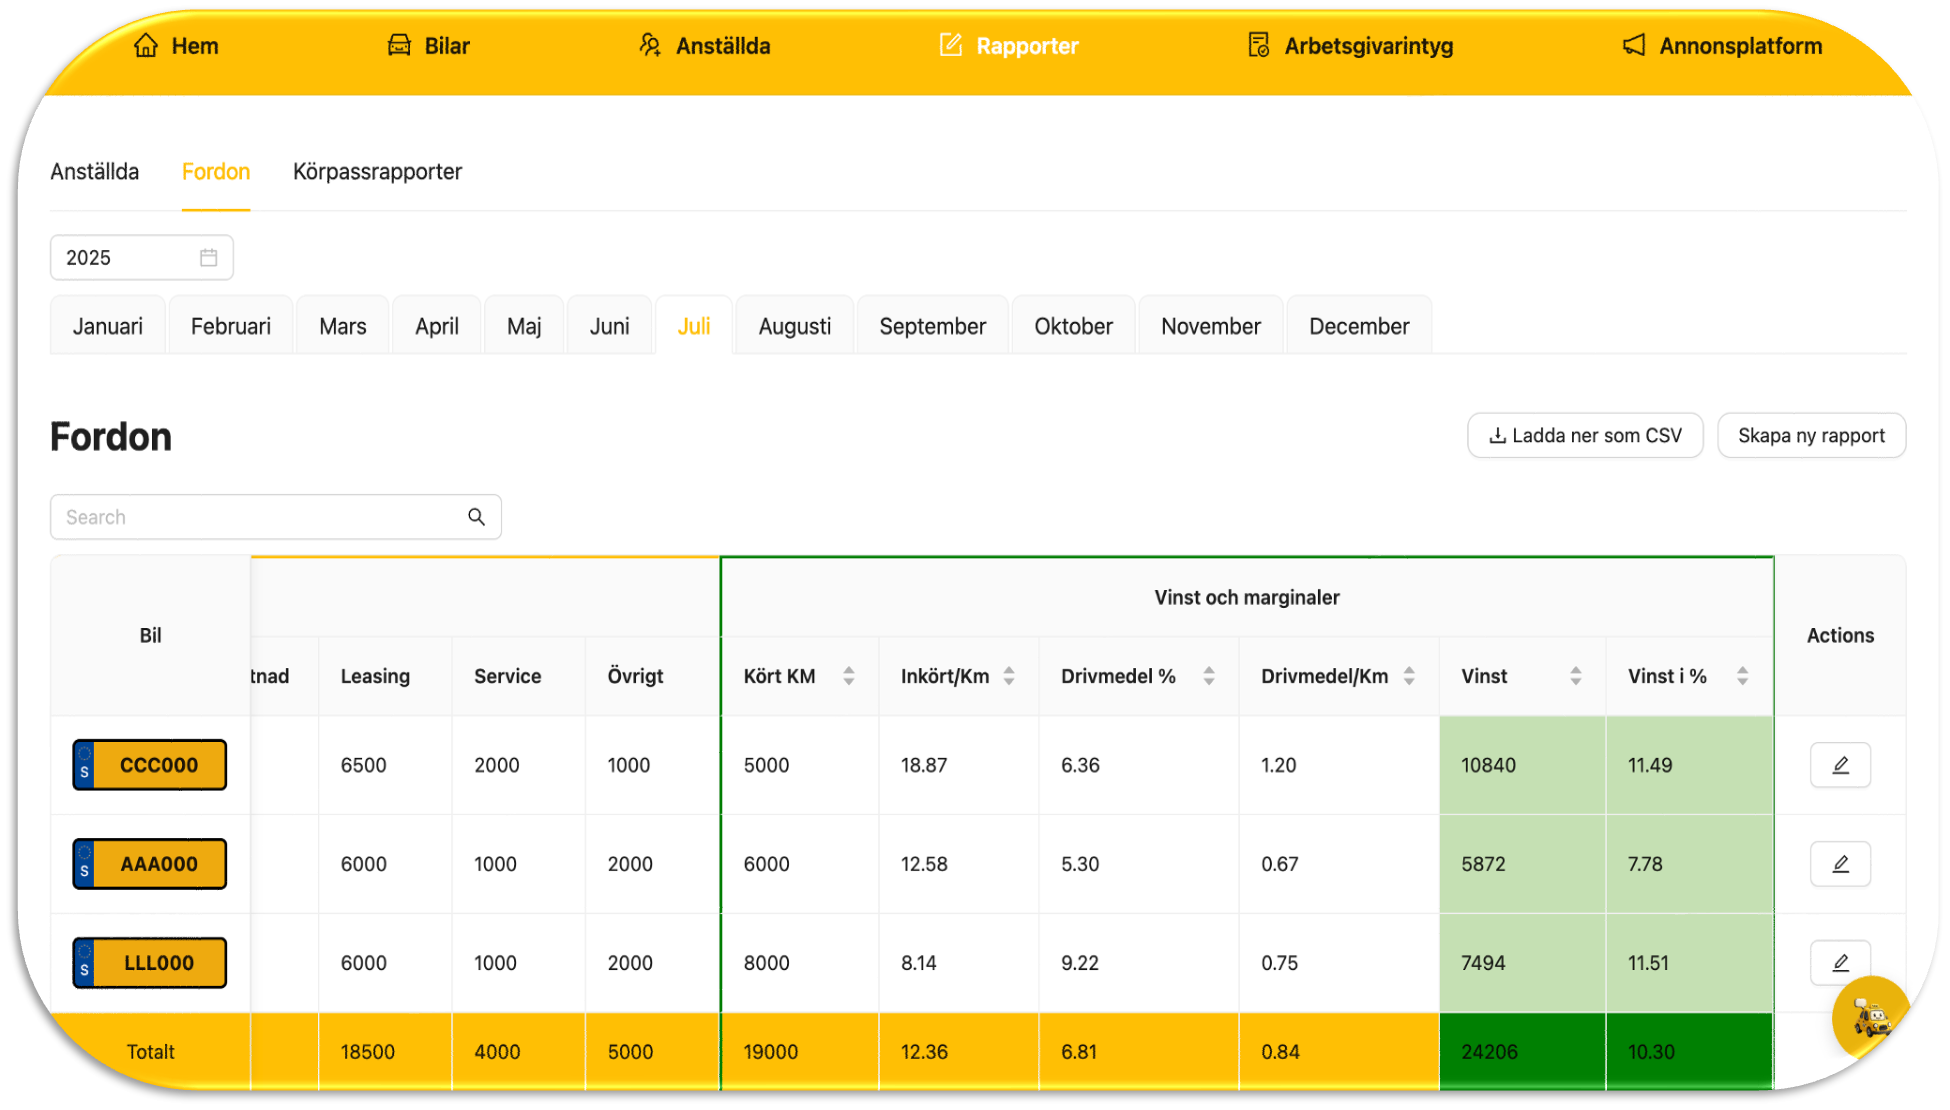
Task: Sort by Vinst i % arrows
Action: (1742, 676)
